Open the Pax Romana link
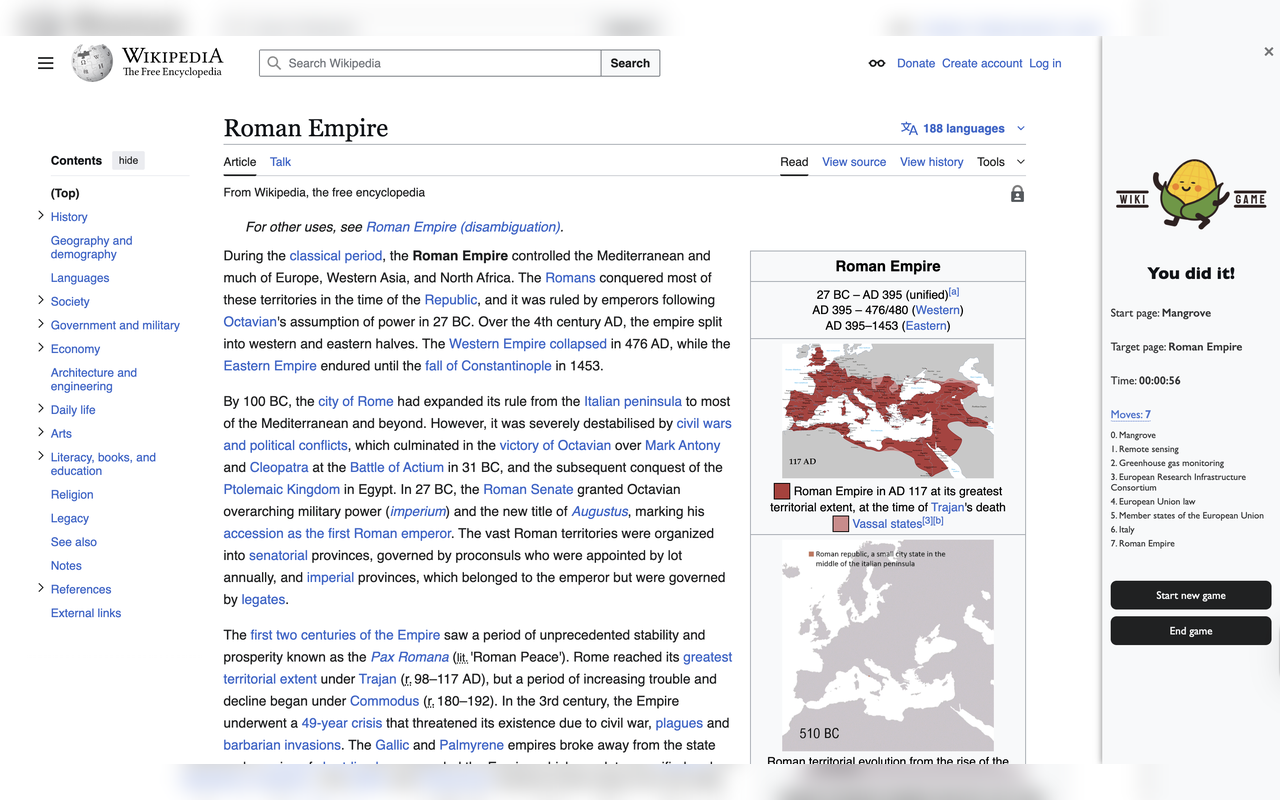Viewport: 1280px width, 800px height. coord(410,657)
